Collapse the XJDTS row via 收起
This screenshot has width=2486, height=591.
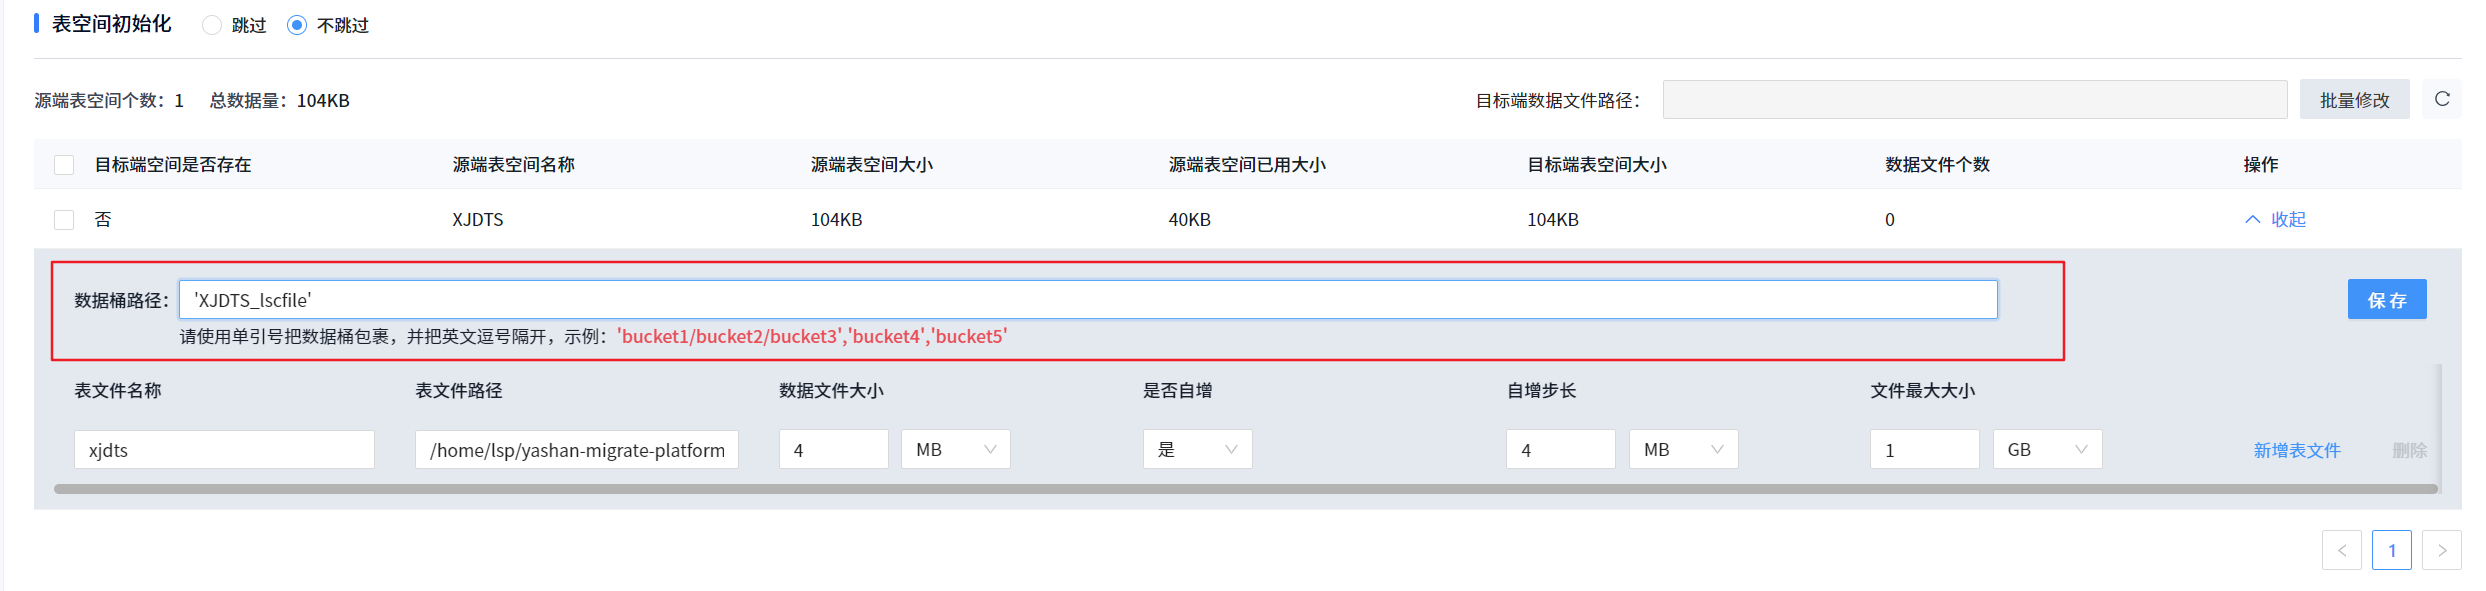click(2276, 219)
